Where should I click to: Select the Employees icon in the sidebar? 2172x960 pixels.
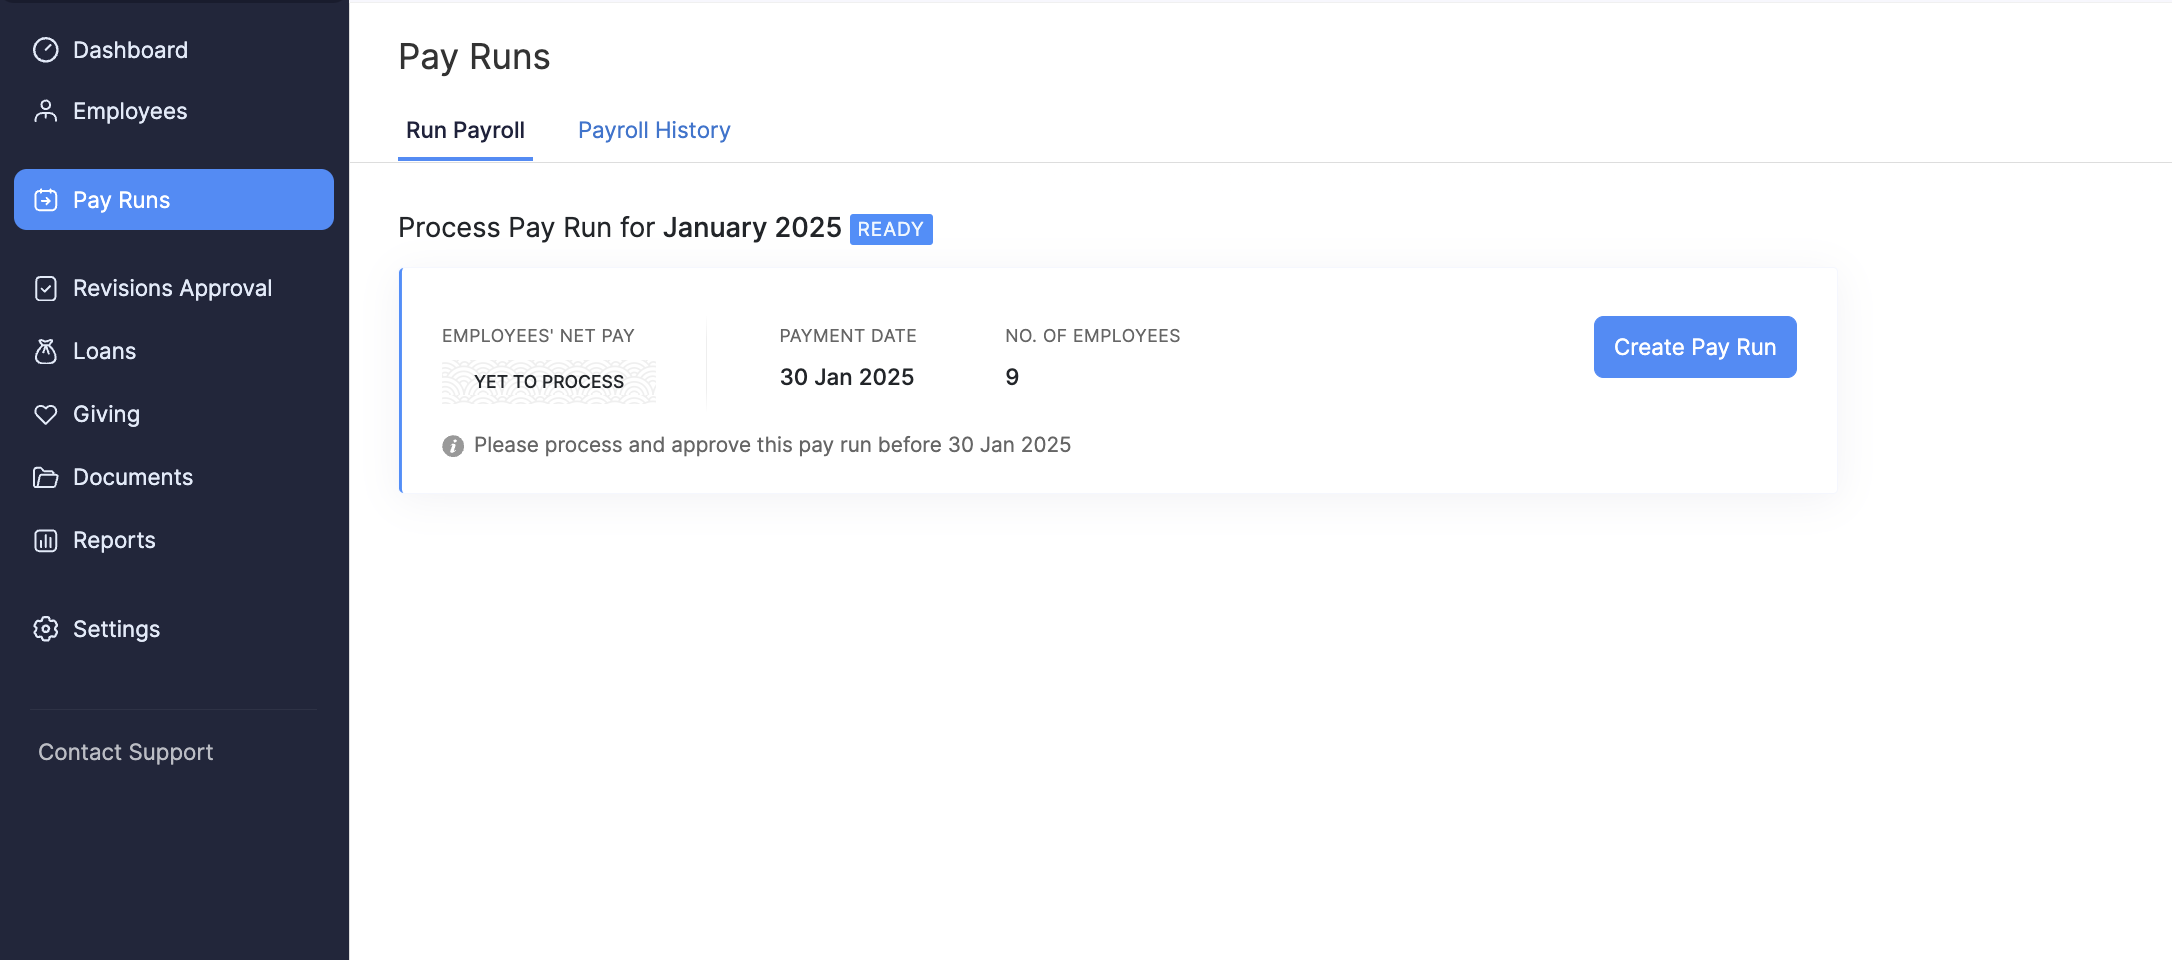coord(46,111)
